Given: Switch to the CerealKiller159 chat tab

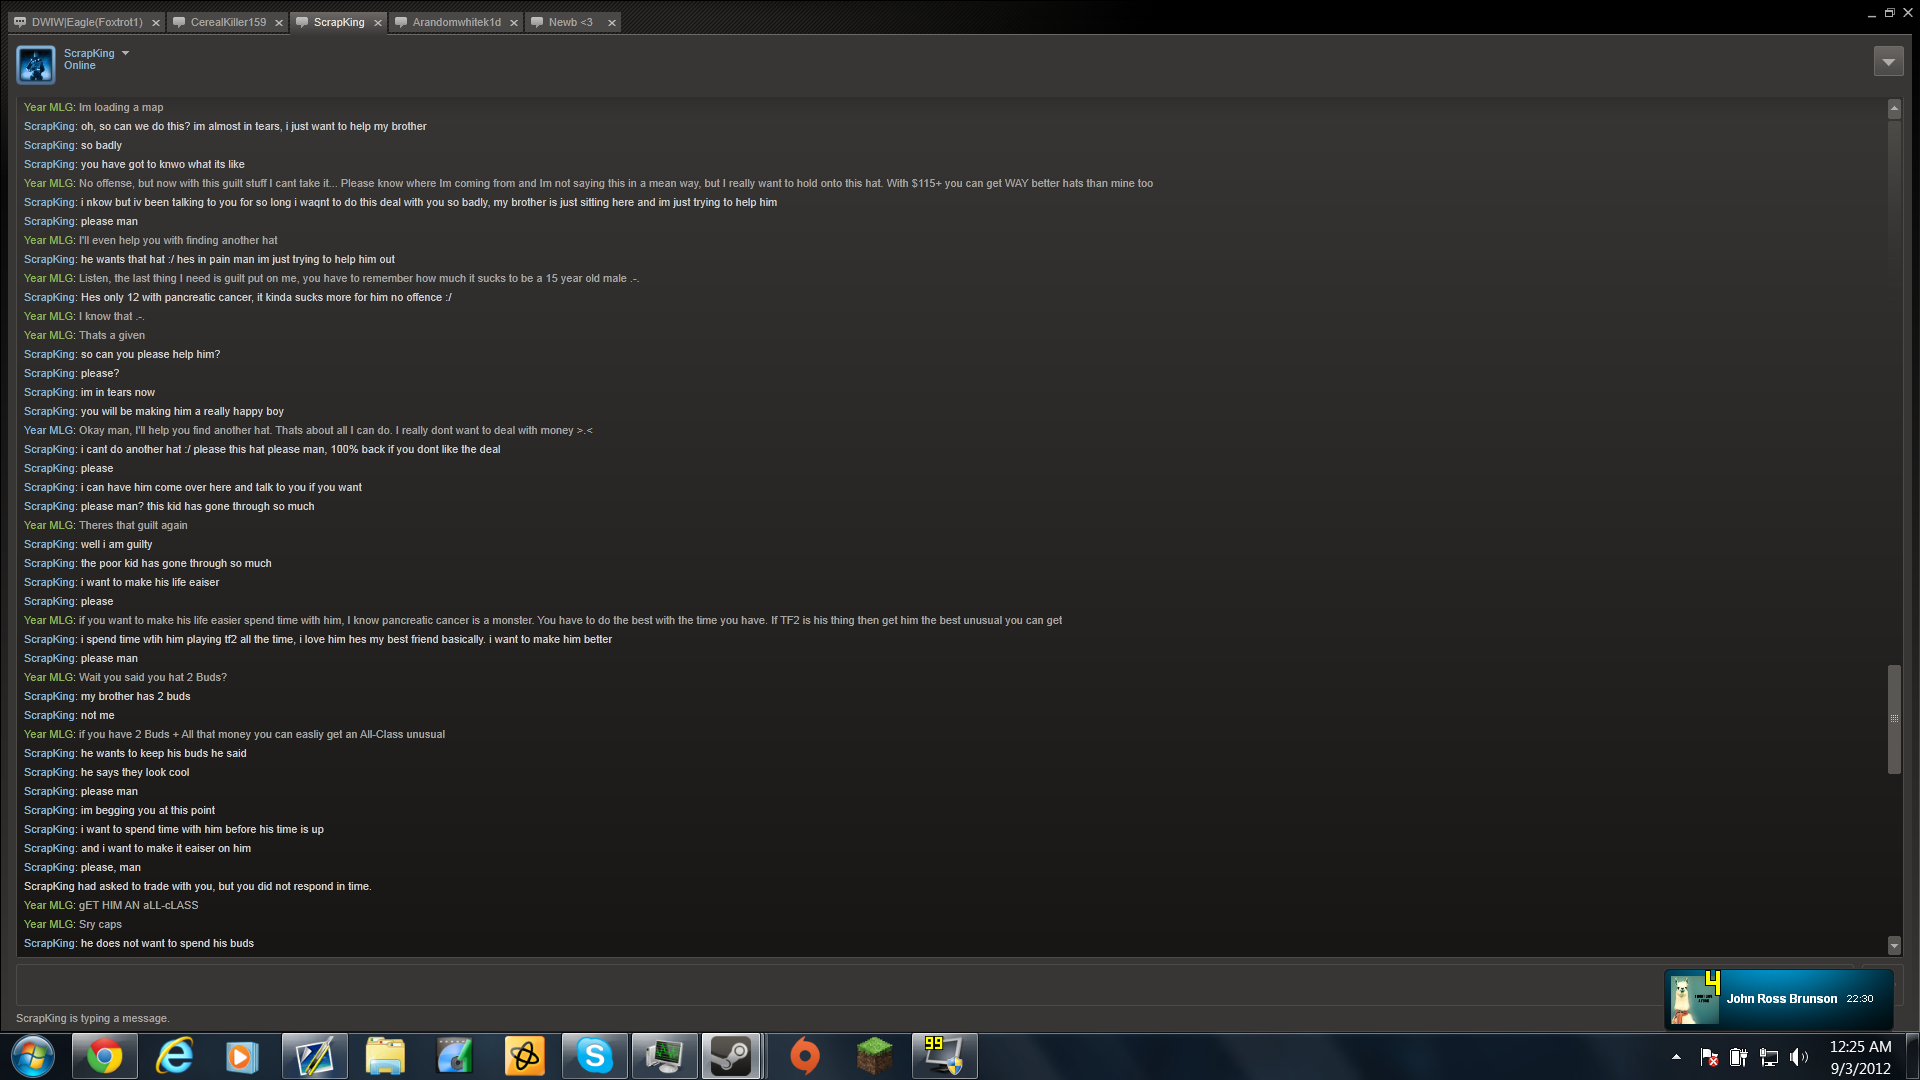Looking at the screenshot, I should [x=228, y=22].
